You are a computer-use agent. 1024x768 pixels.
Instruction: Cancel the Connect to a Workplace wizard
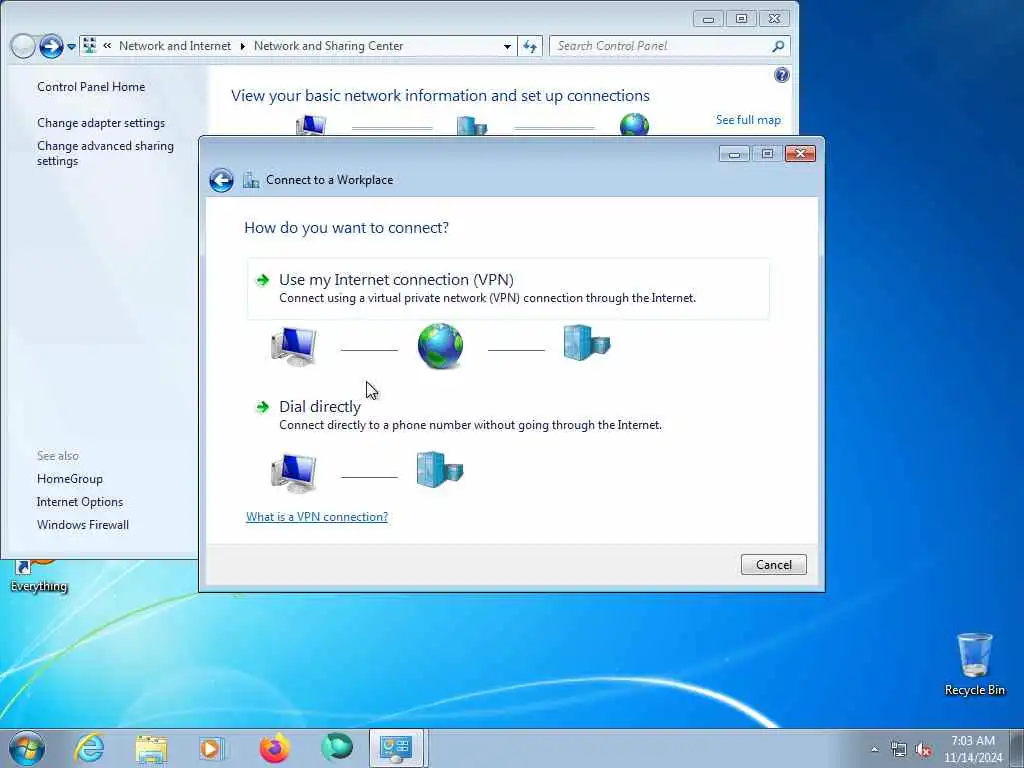pos(773,564)
